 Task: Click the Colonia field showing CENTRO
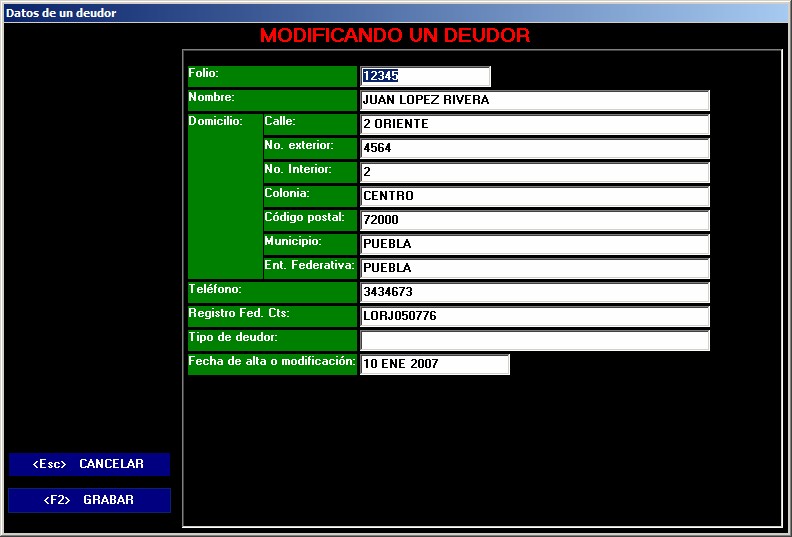(x=535, y=197)
